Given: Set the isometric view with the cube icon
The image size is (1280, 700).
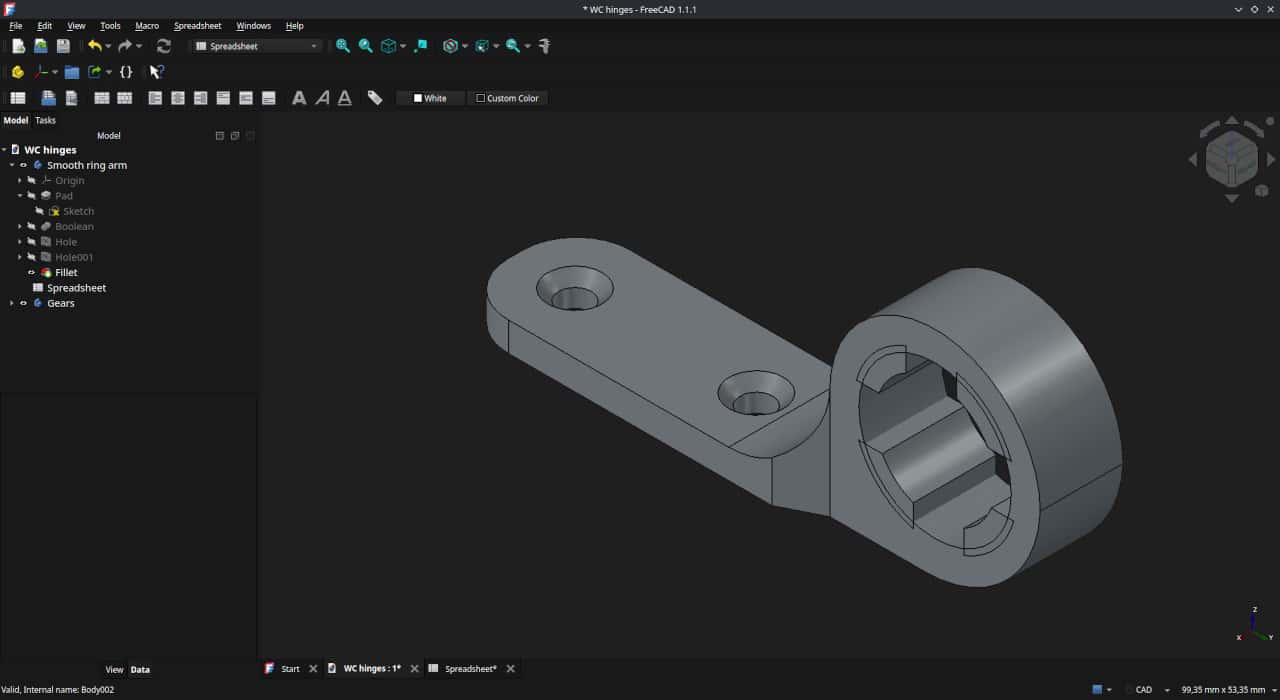Looking at the screenshot, I should pyautogui.click(x=388, y=46).
